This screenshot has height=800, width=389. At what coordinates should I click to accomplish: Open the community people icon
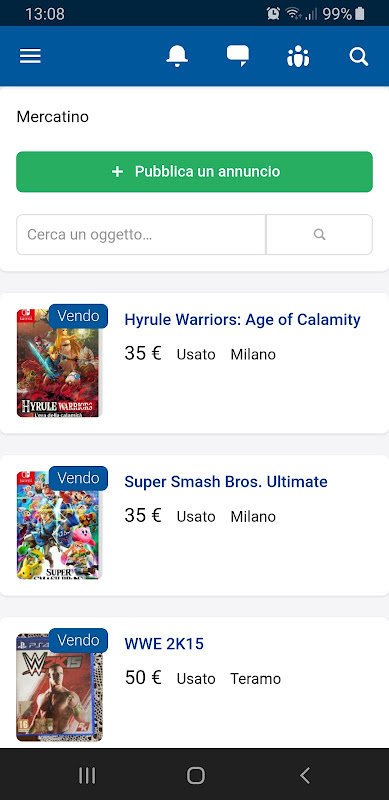point(298,56)
